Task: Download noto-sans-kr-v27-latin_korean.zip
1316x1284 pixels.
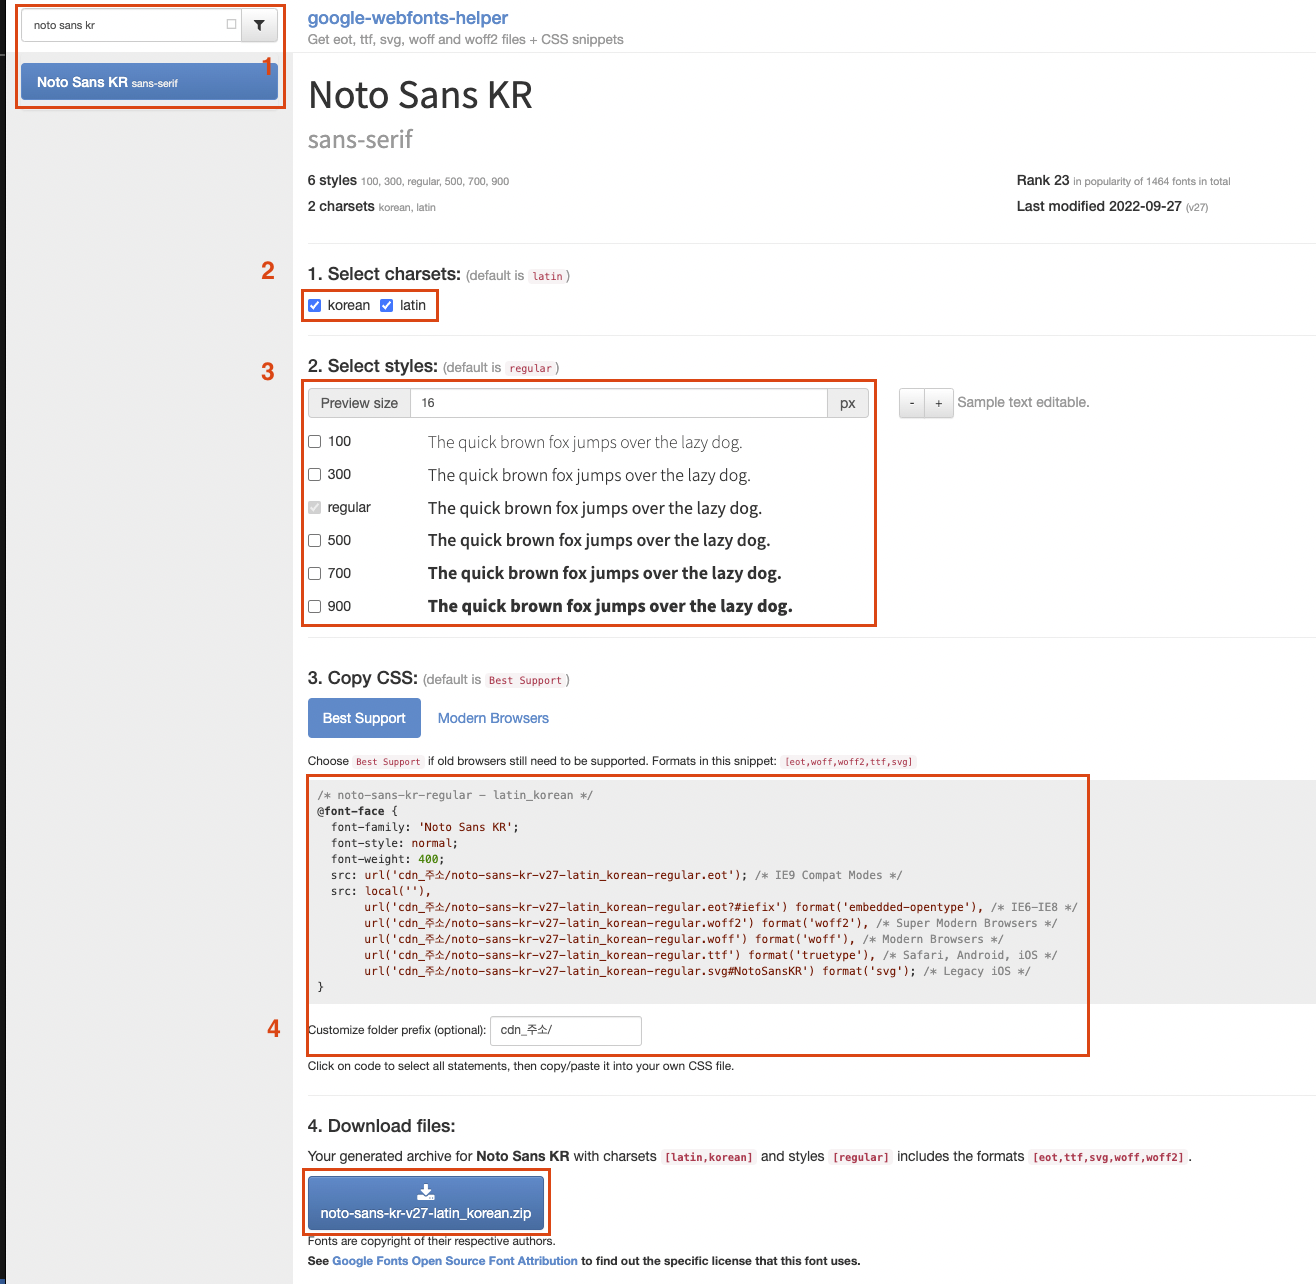Action: (426, 1203)
